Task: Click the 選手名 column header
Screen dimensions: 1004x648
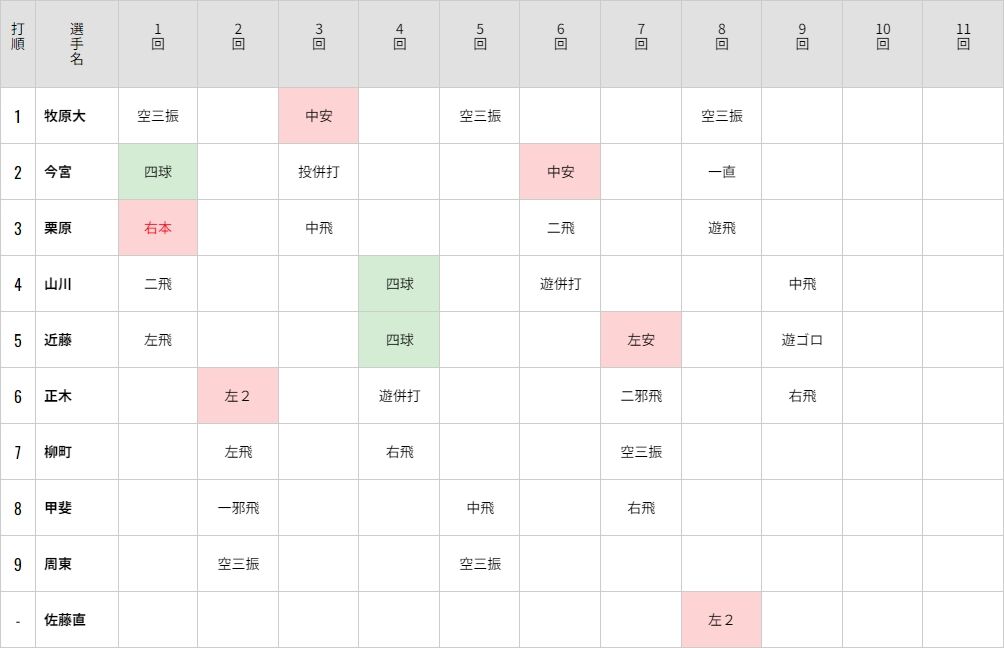Action: tap(77, 44)
